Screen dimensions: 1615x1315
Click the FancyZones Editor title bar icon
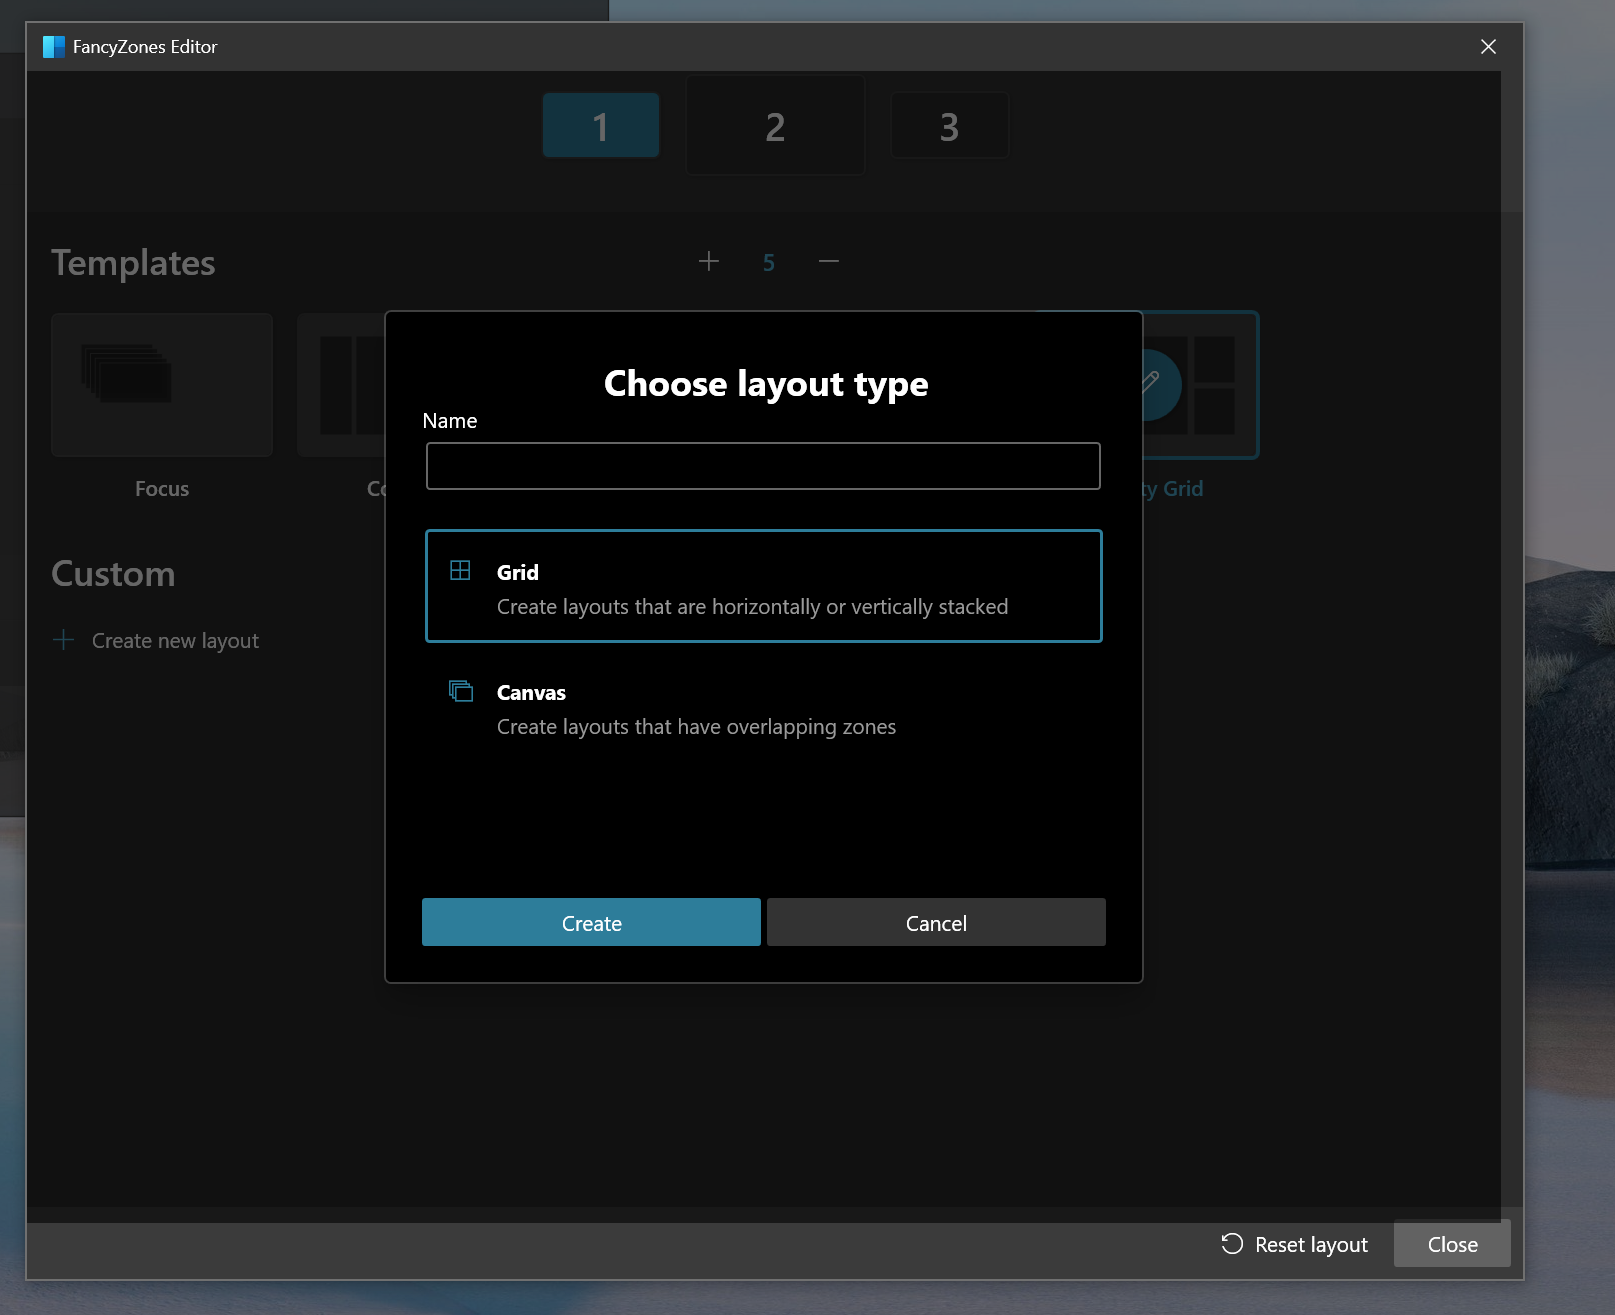tap(53, 46)
